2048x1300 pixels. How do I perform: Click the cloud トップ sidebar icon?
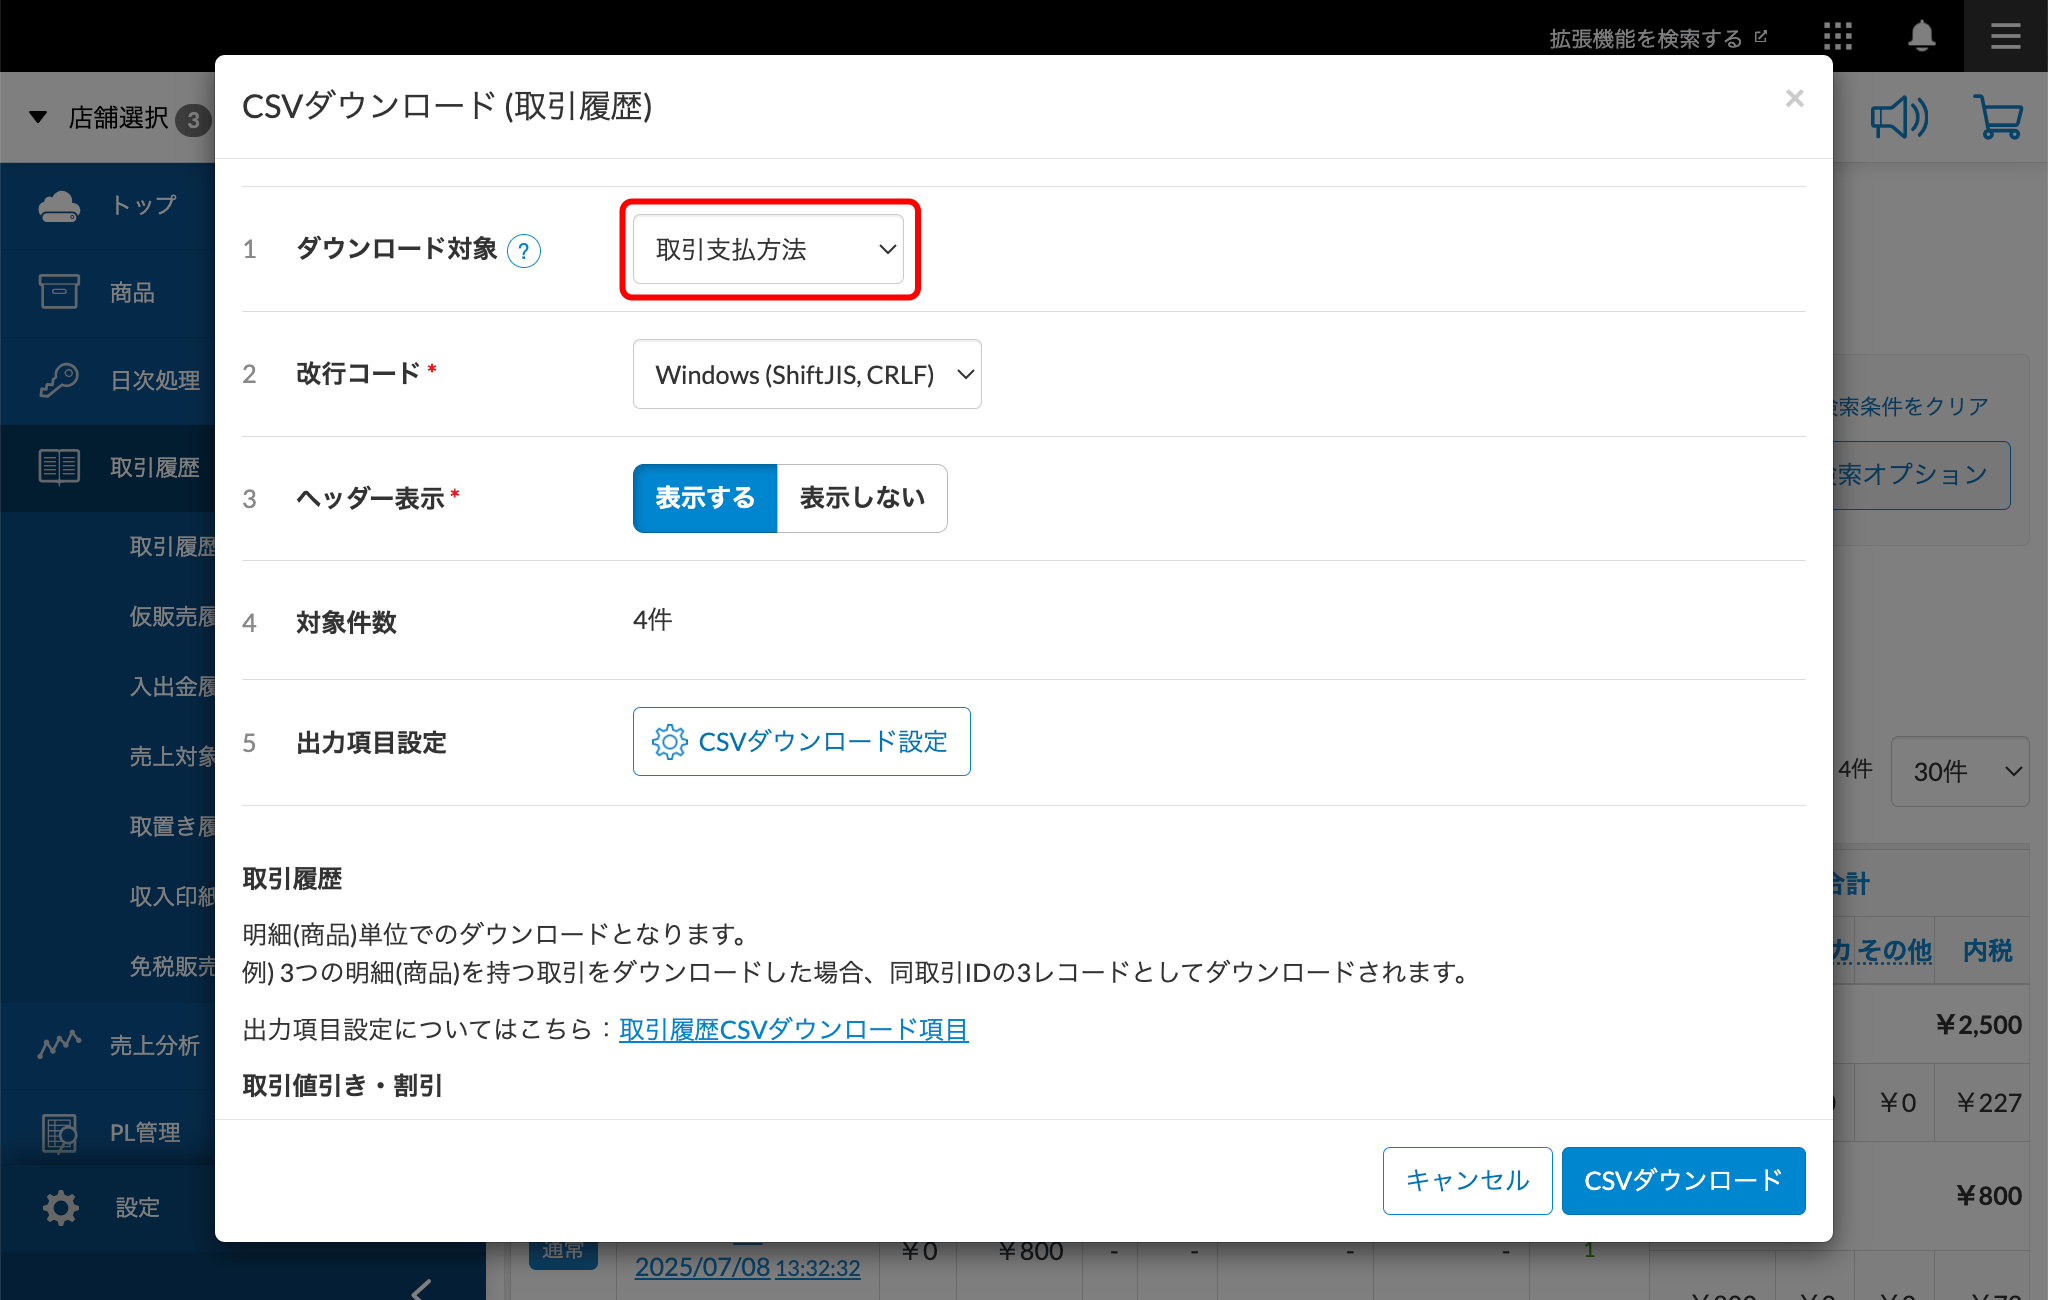coord(59,206)
